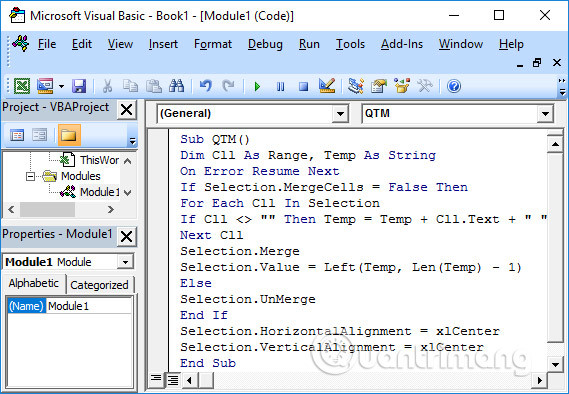
Task: Open the Window menu
Action: [x=460, y=44]
